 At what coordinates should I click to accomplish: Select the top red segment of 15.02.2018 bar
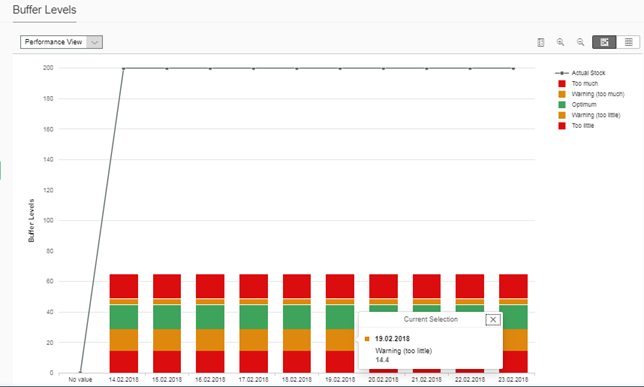click(167, 286)
